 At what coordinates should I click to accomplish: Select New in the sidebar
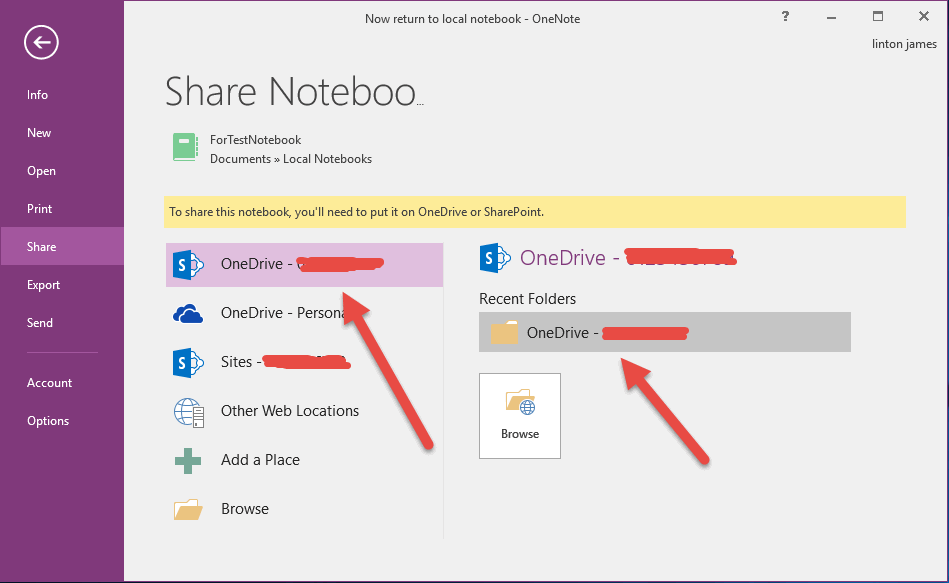pyautogui.click(x=39, y=133)
